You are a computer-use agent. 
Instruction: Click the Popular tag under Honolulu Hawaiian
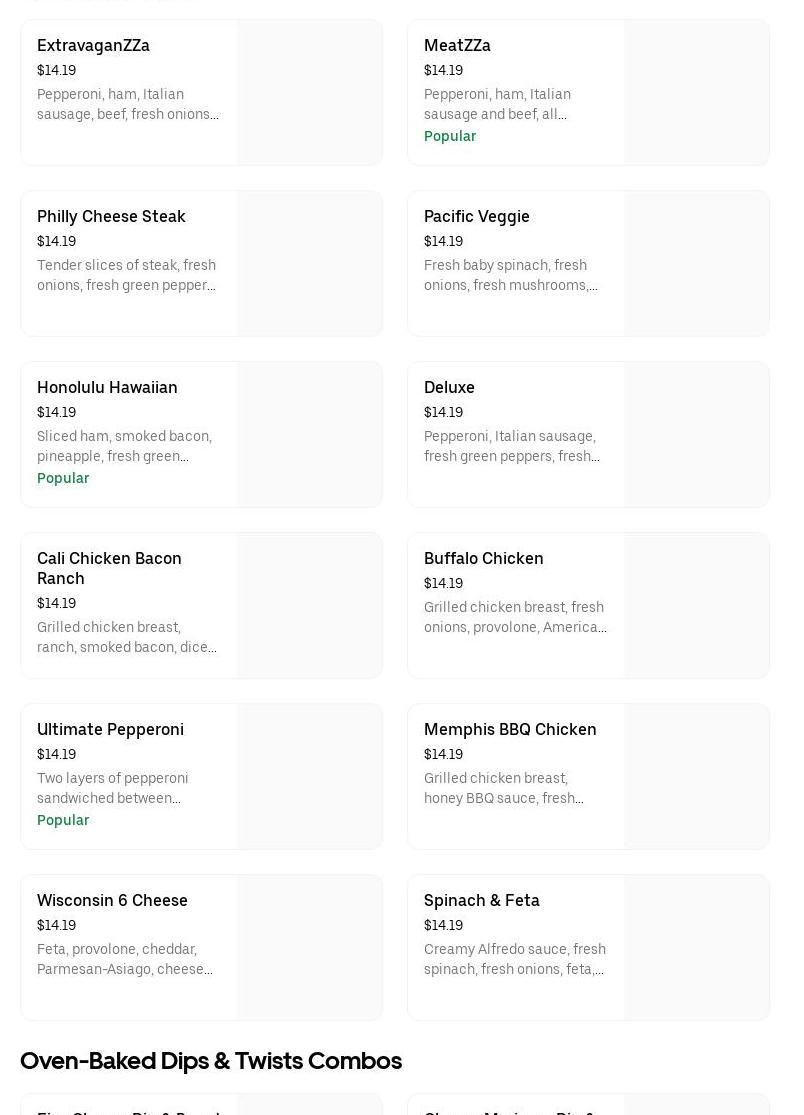[x=63, y=478]
